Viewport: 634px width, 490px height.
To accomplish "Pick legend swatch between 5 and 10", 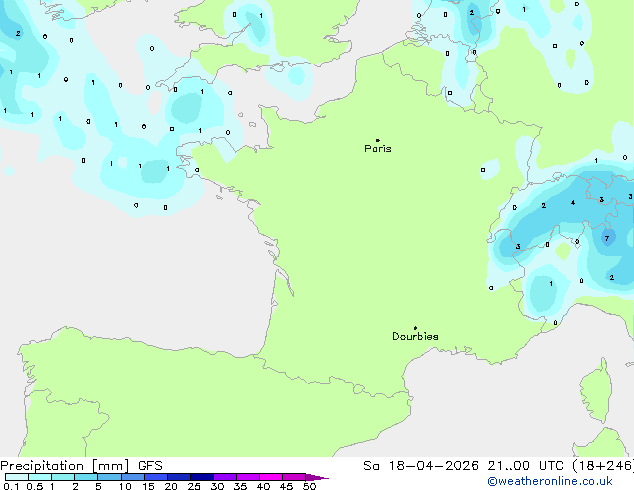I will point(110,477).
